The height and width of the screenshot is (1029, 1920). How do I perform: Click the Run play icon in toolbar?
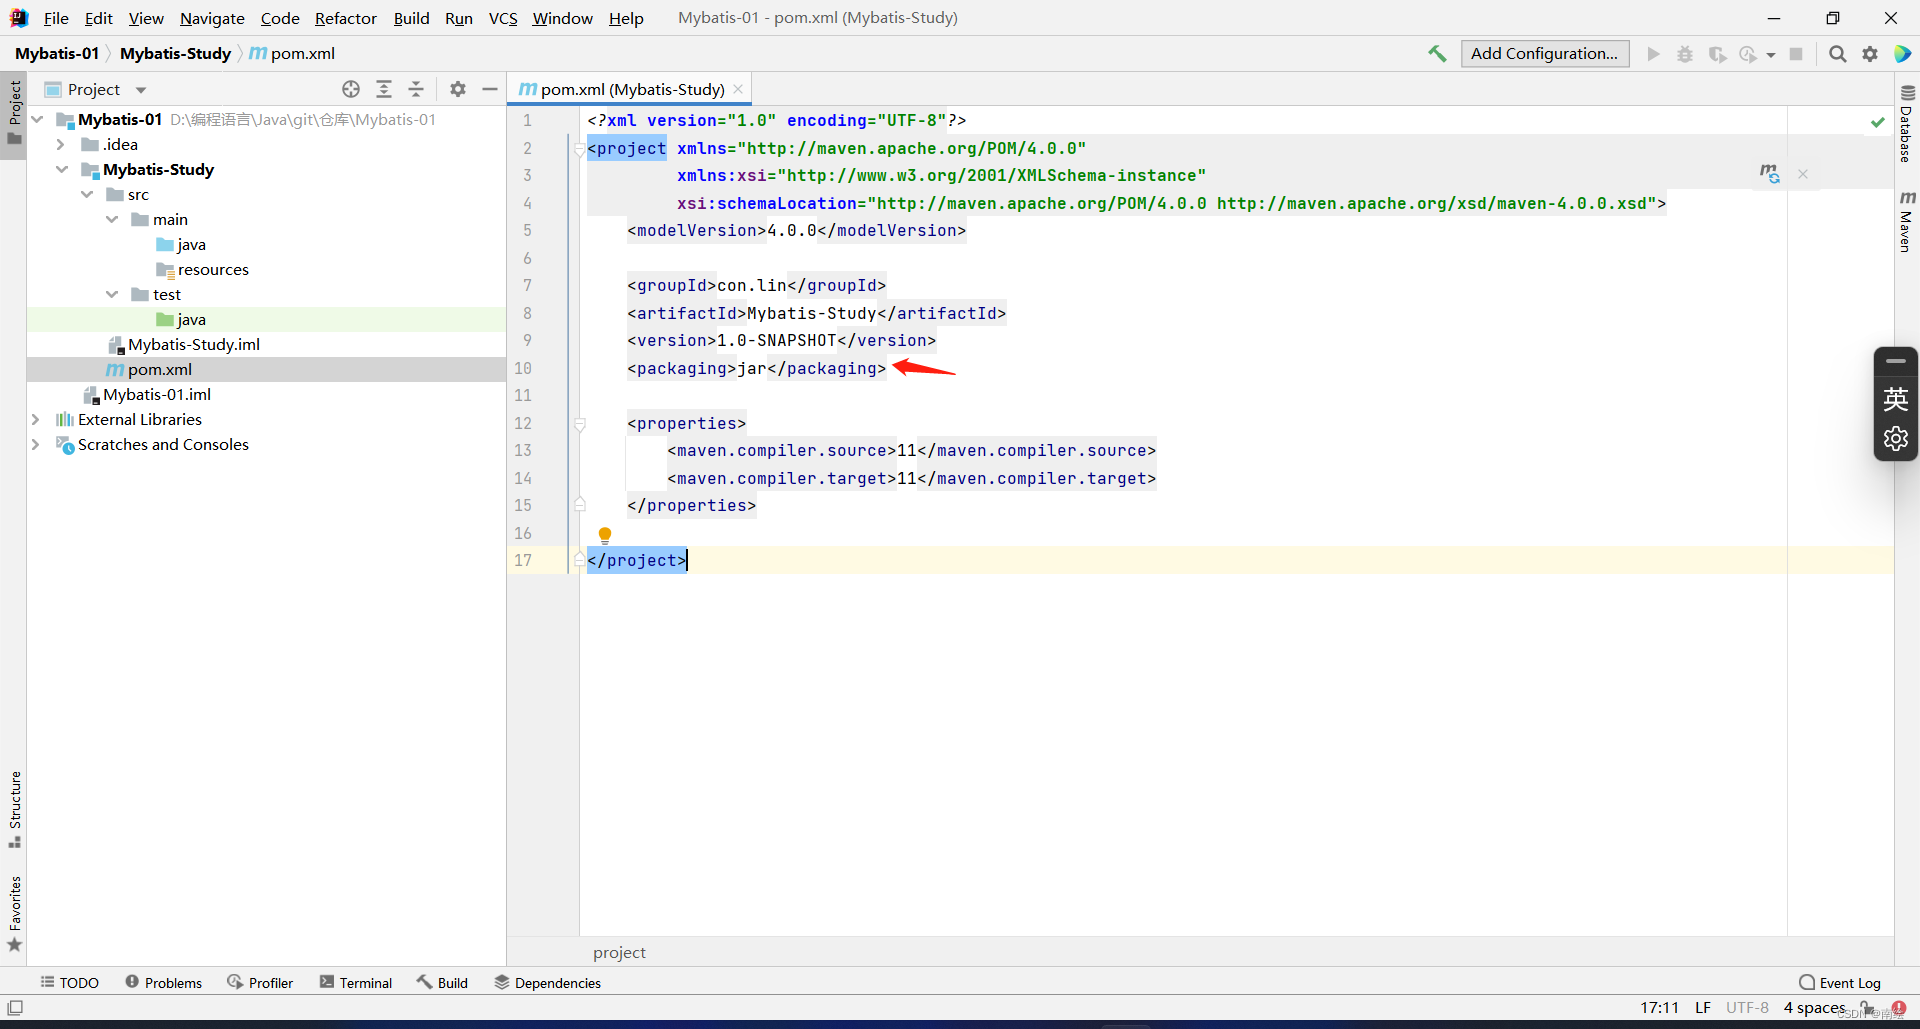point(1654,54)
